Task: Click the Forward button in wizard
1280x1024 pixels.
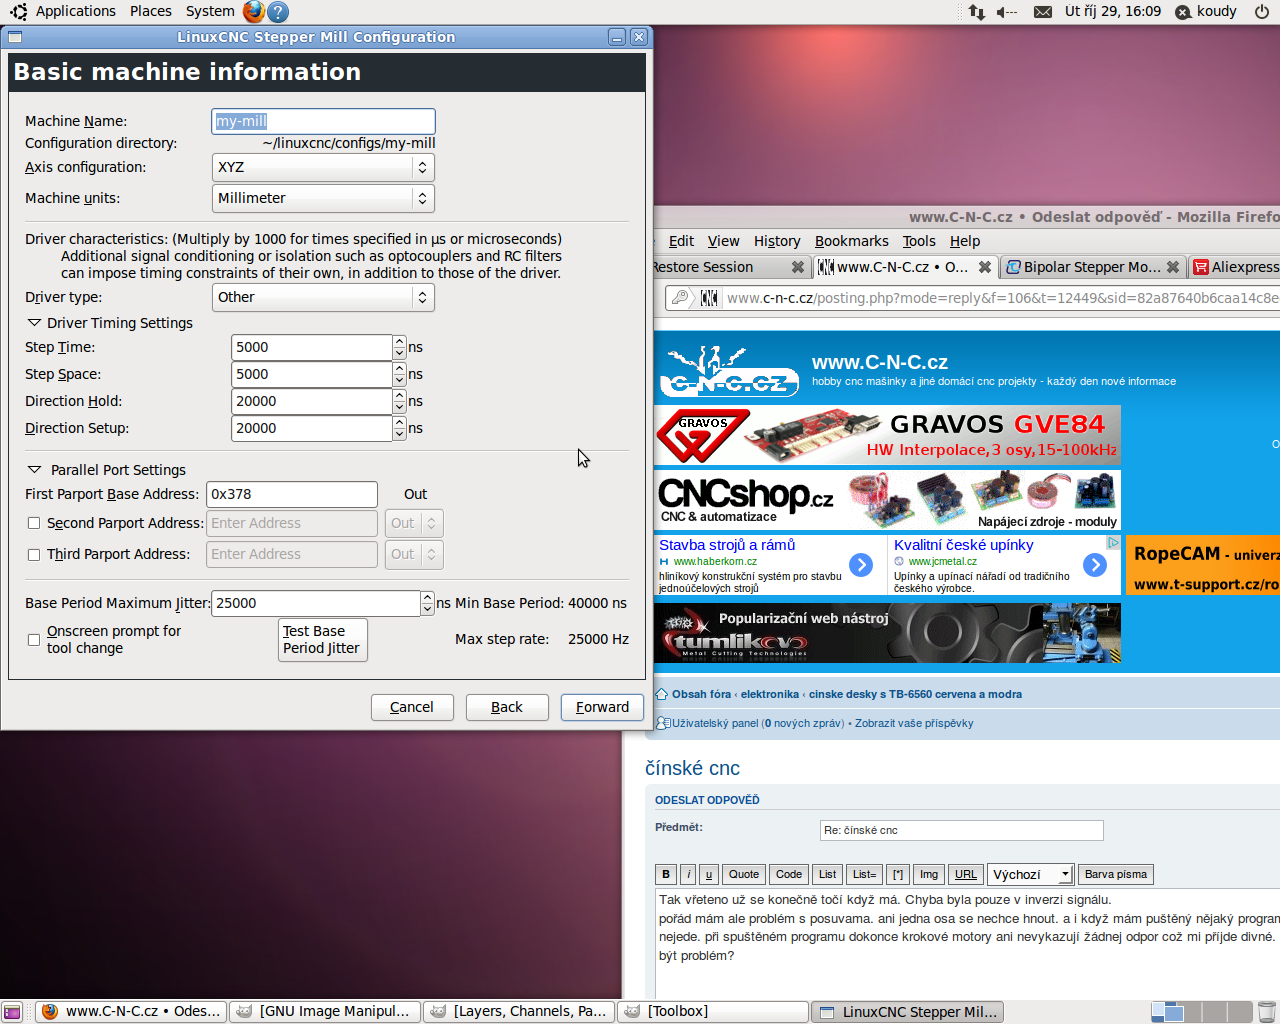Action: click(602, 707)
